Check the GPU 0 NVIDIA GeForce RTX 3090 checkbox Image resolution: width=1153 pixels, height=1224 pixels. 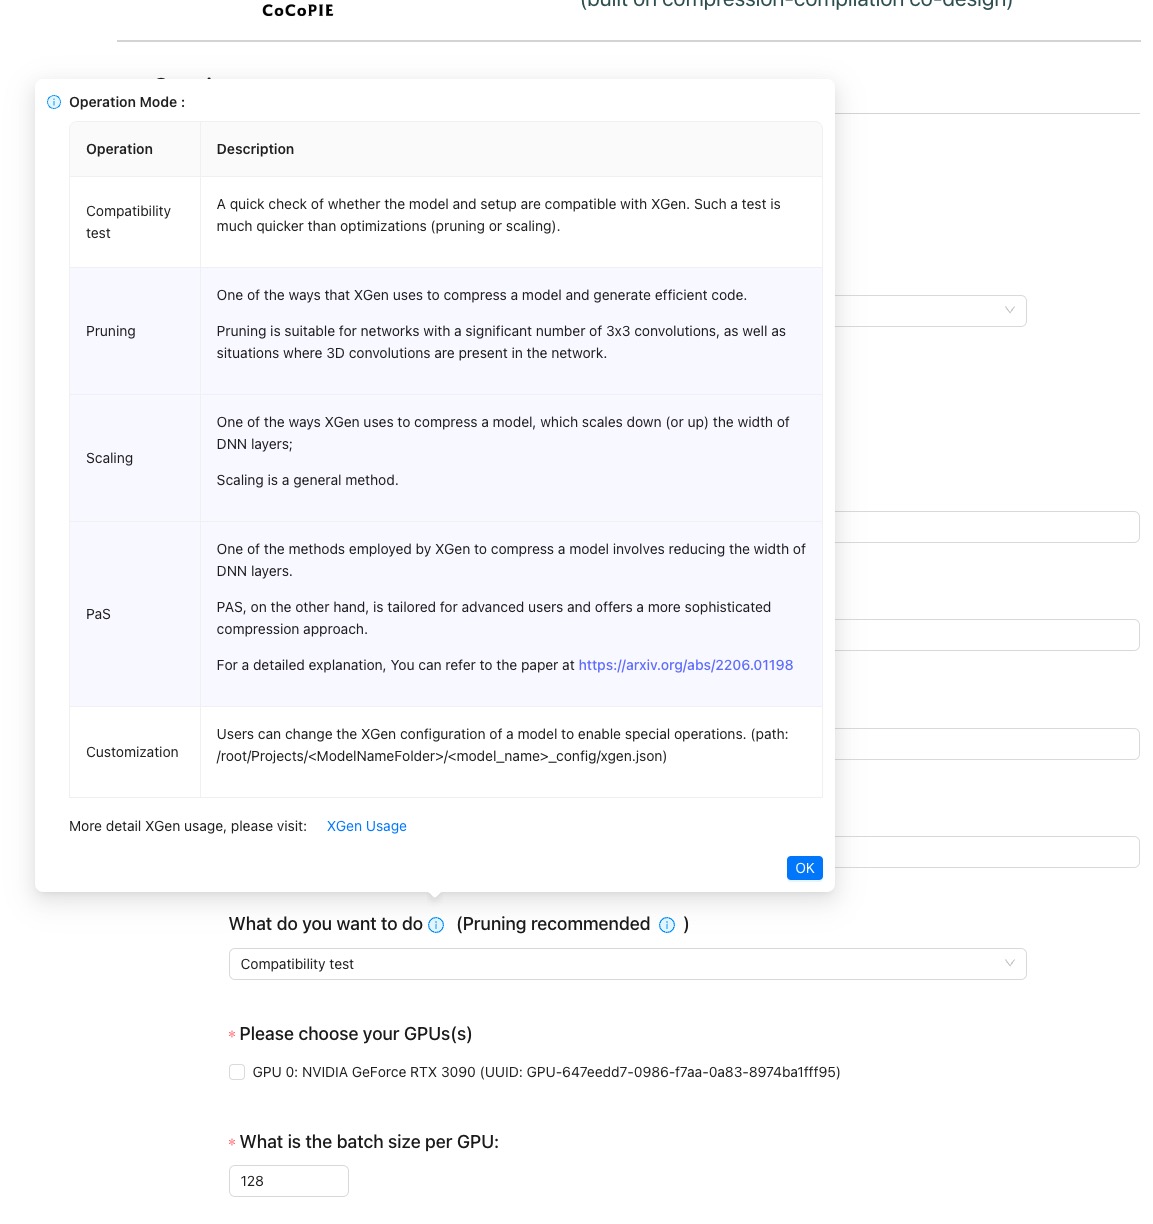[x=237, y=1072]
